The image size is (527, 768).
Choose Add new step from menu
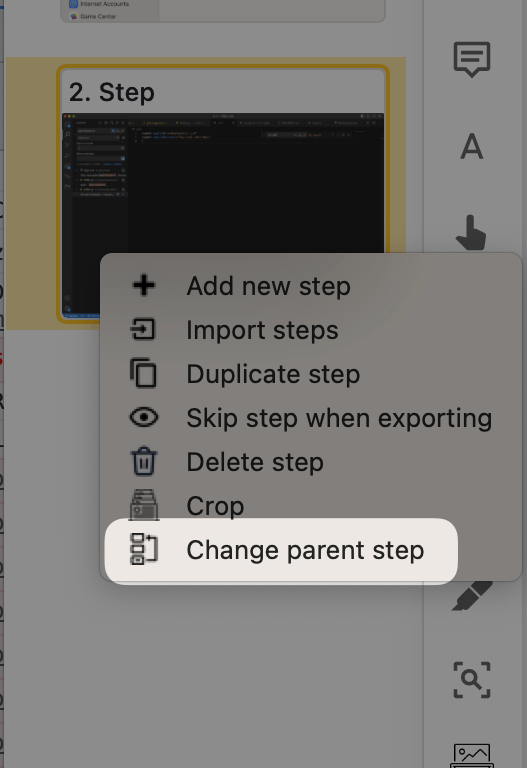[268, 286]
